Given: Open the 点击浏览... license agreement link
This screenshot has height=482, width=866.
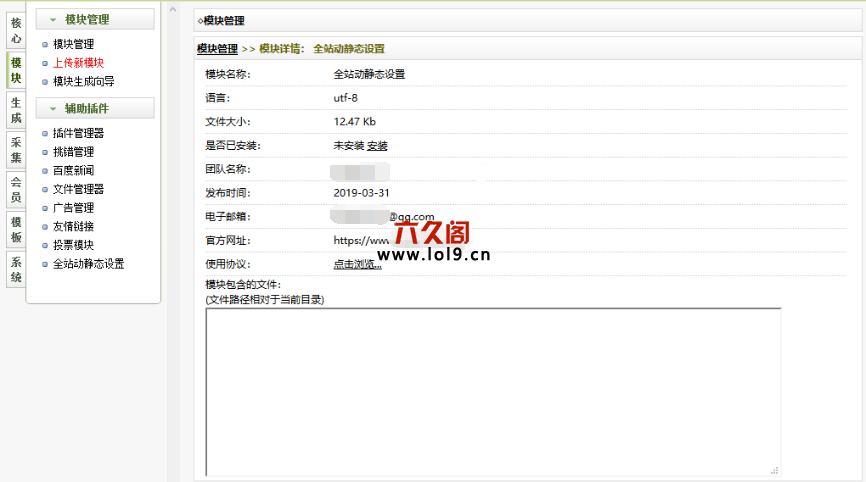Looking at the screenshot, I should pos(357,264).
